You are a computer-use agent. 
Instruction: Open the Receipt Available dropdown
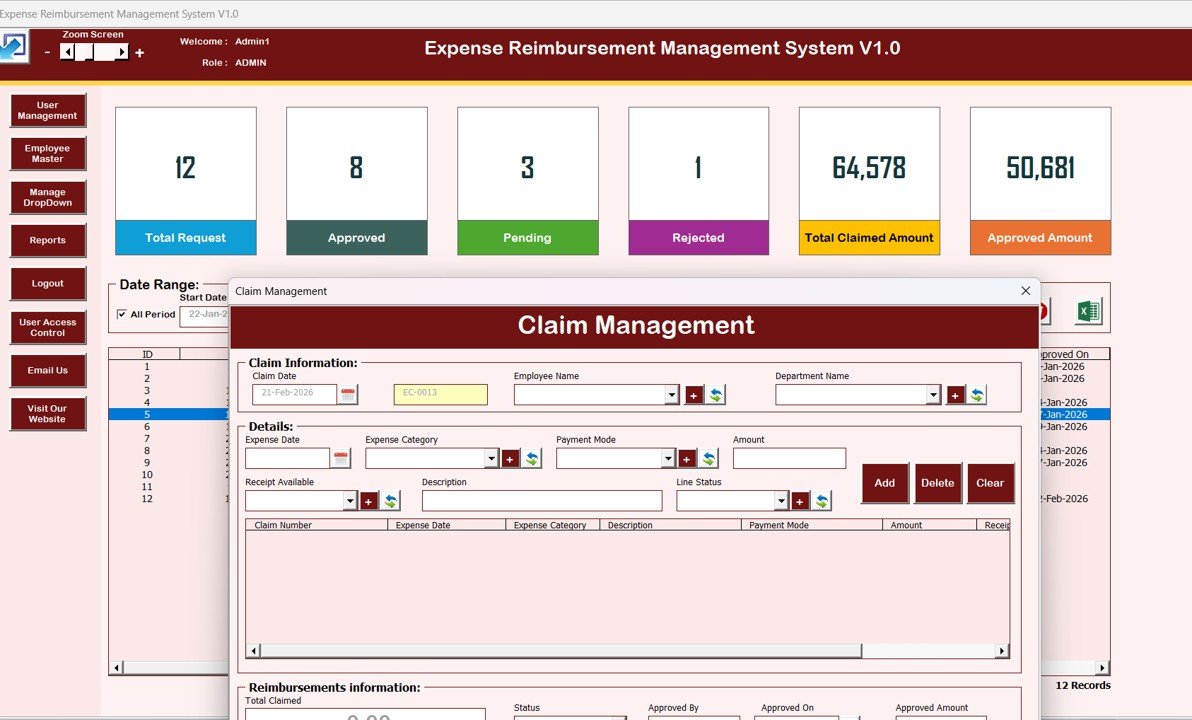tap(351, 500)
